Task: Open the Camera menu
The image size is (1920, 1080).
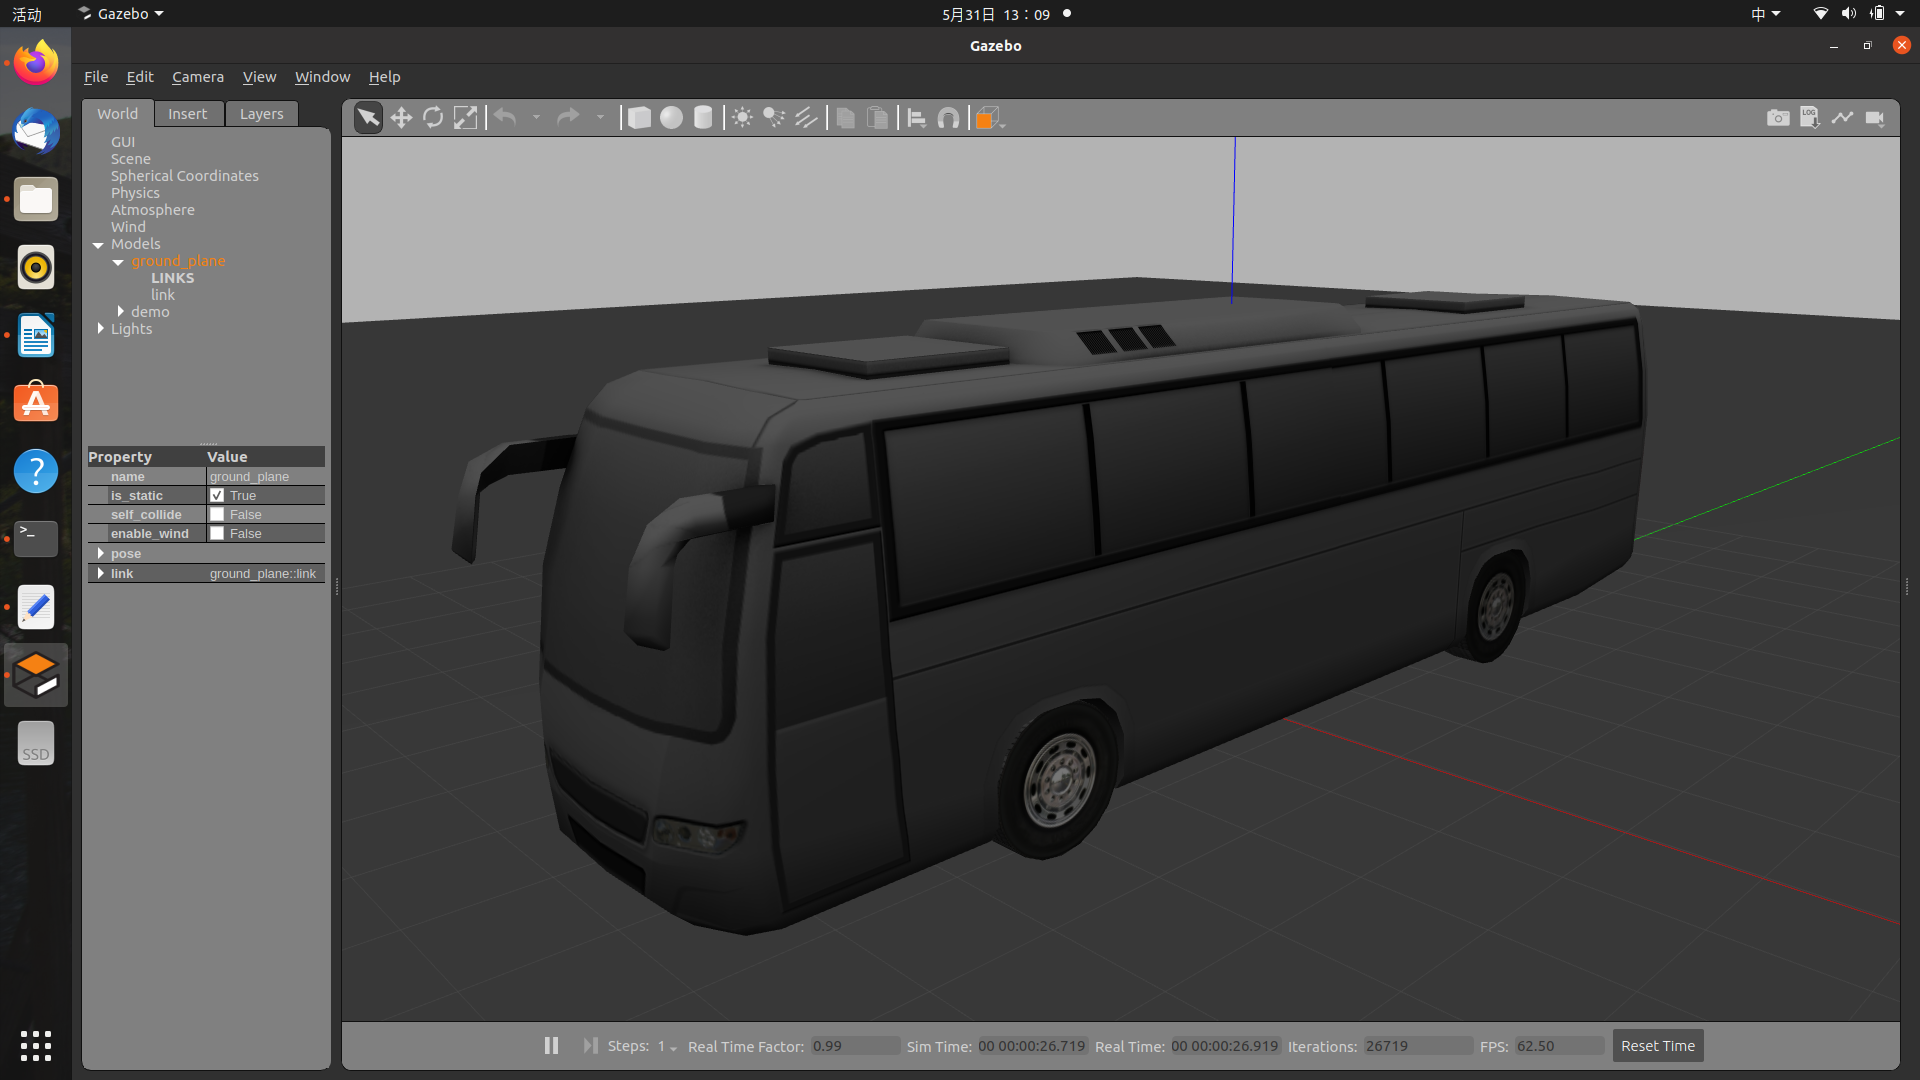Action: (x=197, y=77)
